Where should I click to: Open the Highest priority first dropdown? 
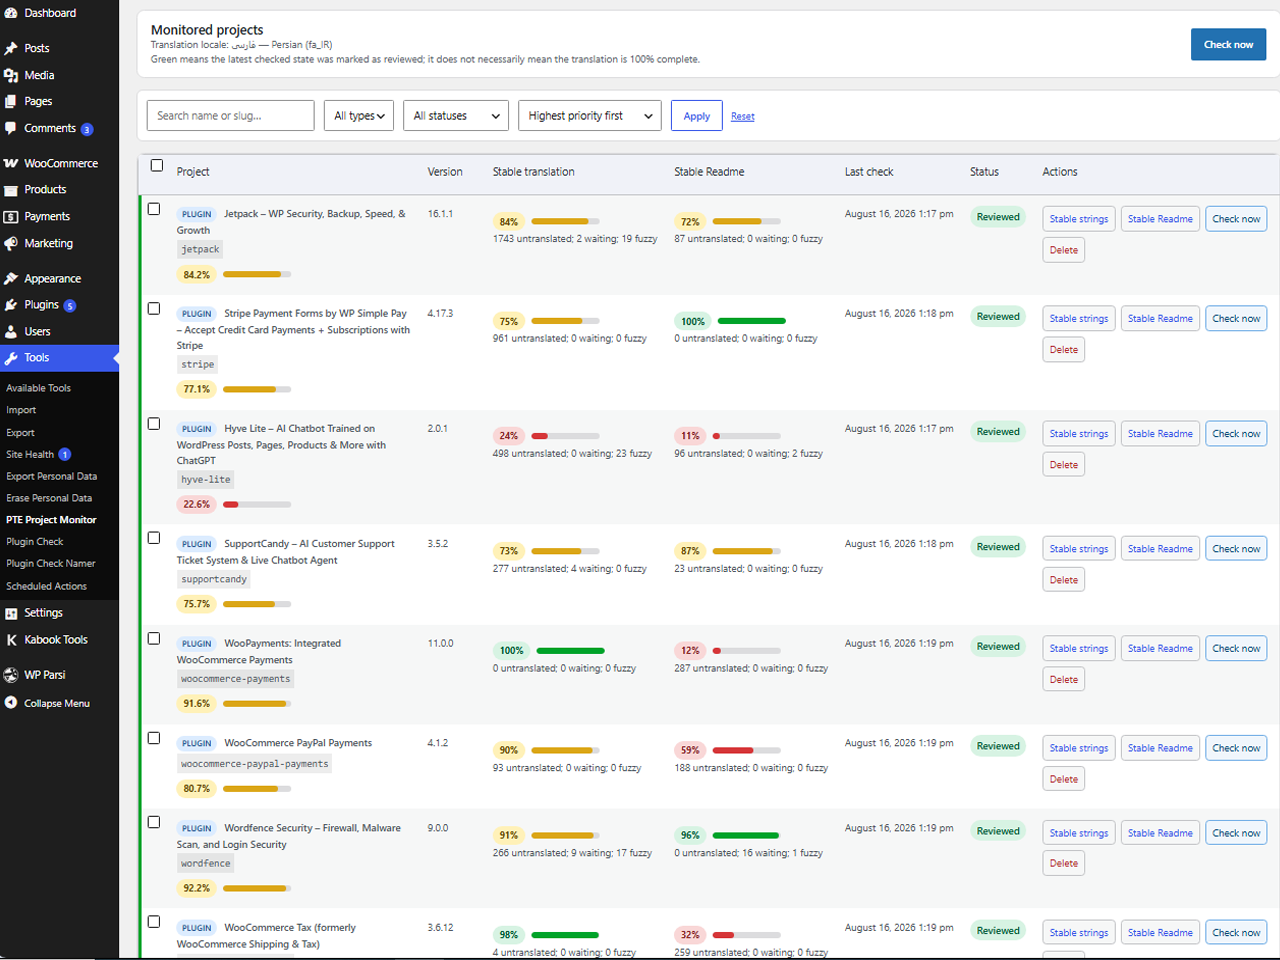click(590, 116)
